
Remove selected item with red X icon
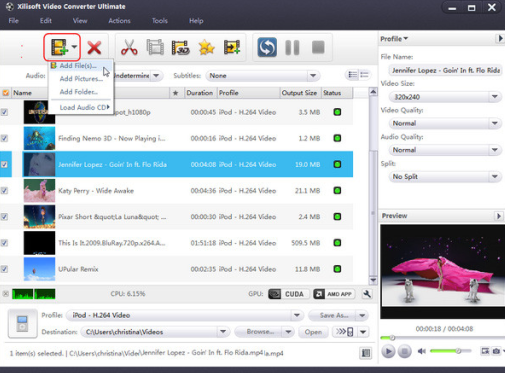(94, 47)
